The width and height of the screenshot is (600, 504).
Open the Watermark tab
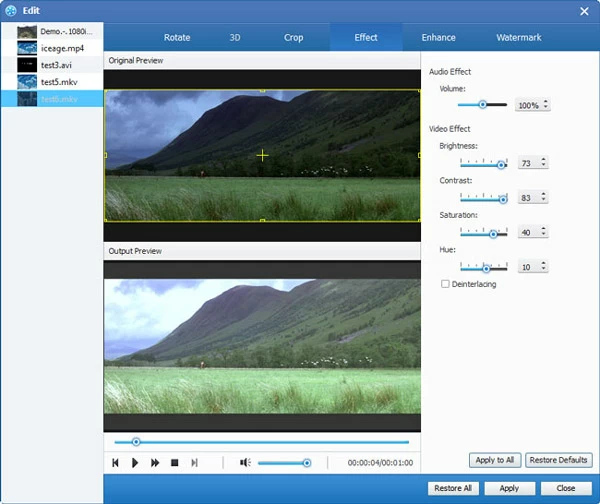click(518, 38)
